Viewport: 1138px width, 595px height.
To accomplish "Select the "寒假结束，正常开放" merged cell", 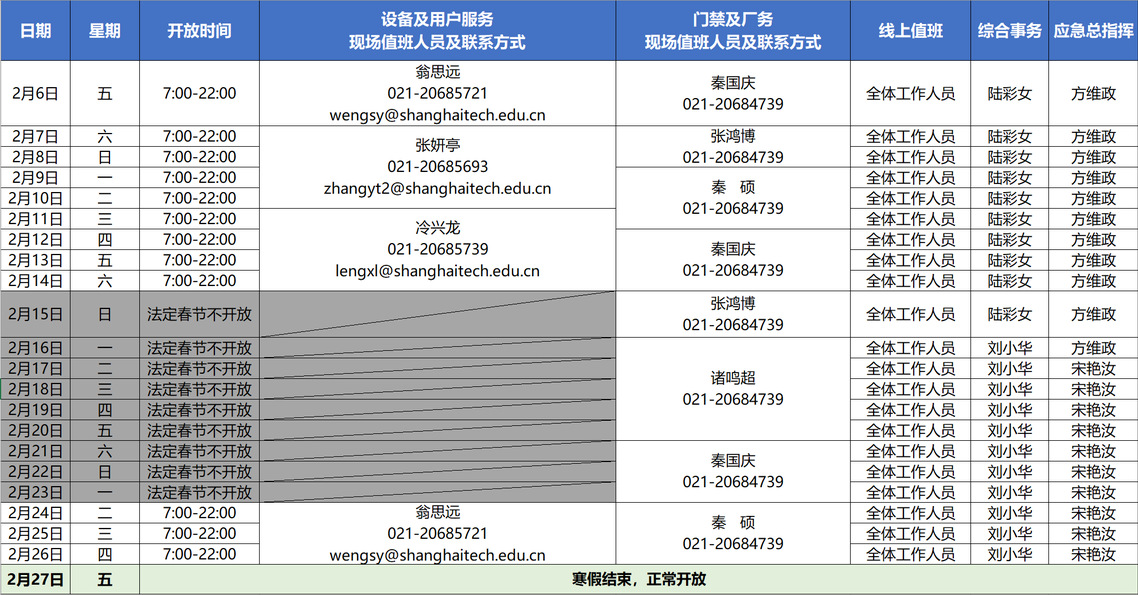I will point(638,579).
